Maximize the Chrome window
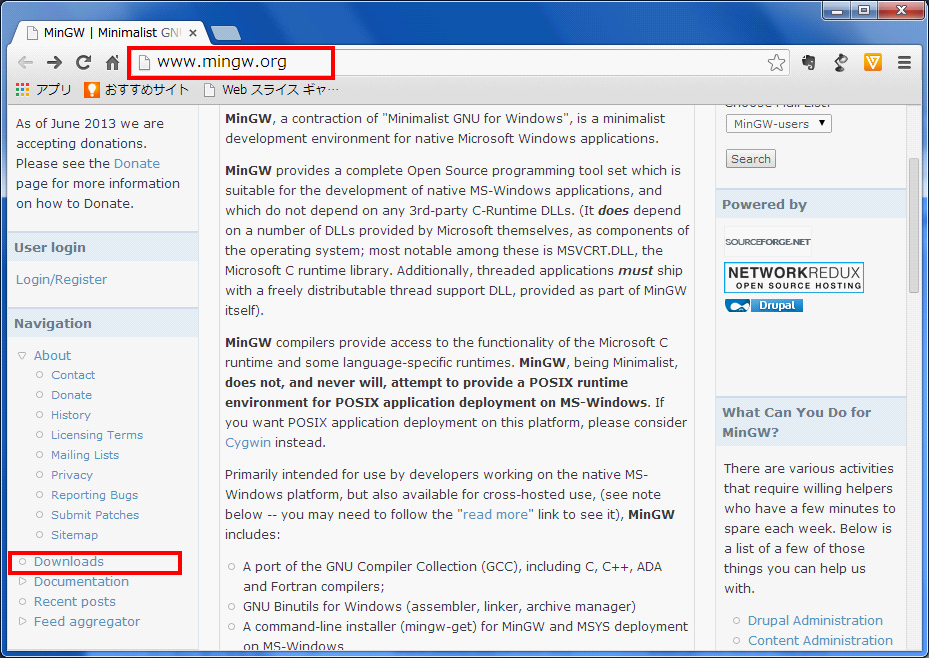 pos(864,11)
